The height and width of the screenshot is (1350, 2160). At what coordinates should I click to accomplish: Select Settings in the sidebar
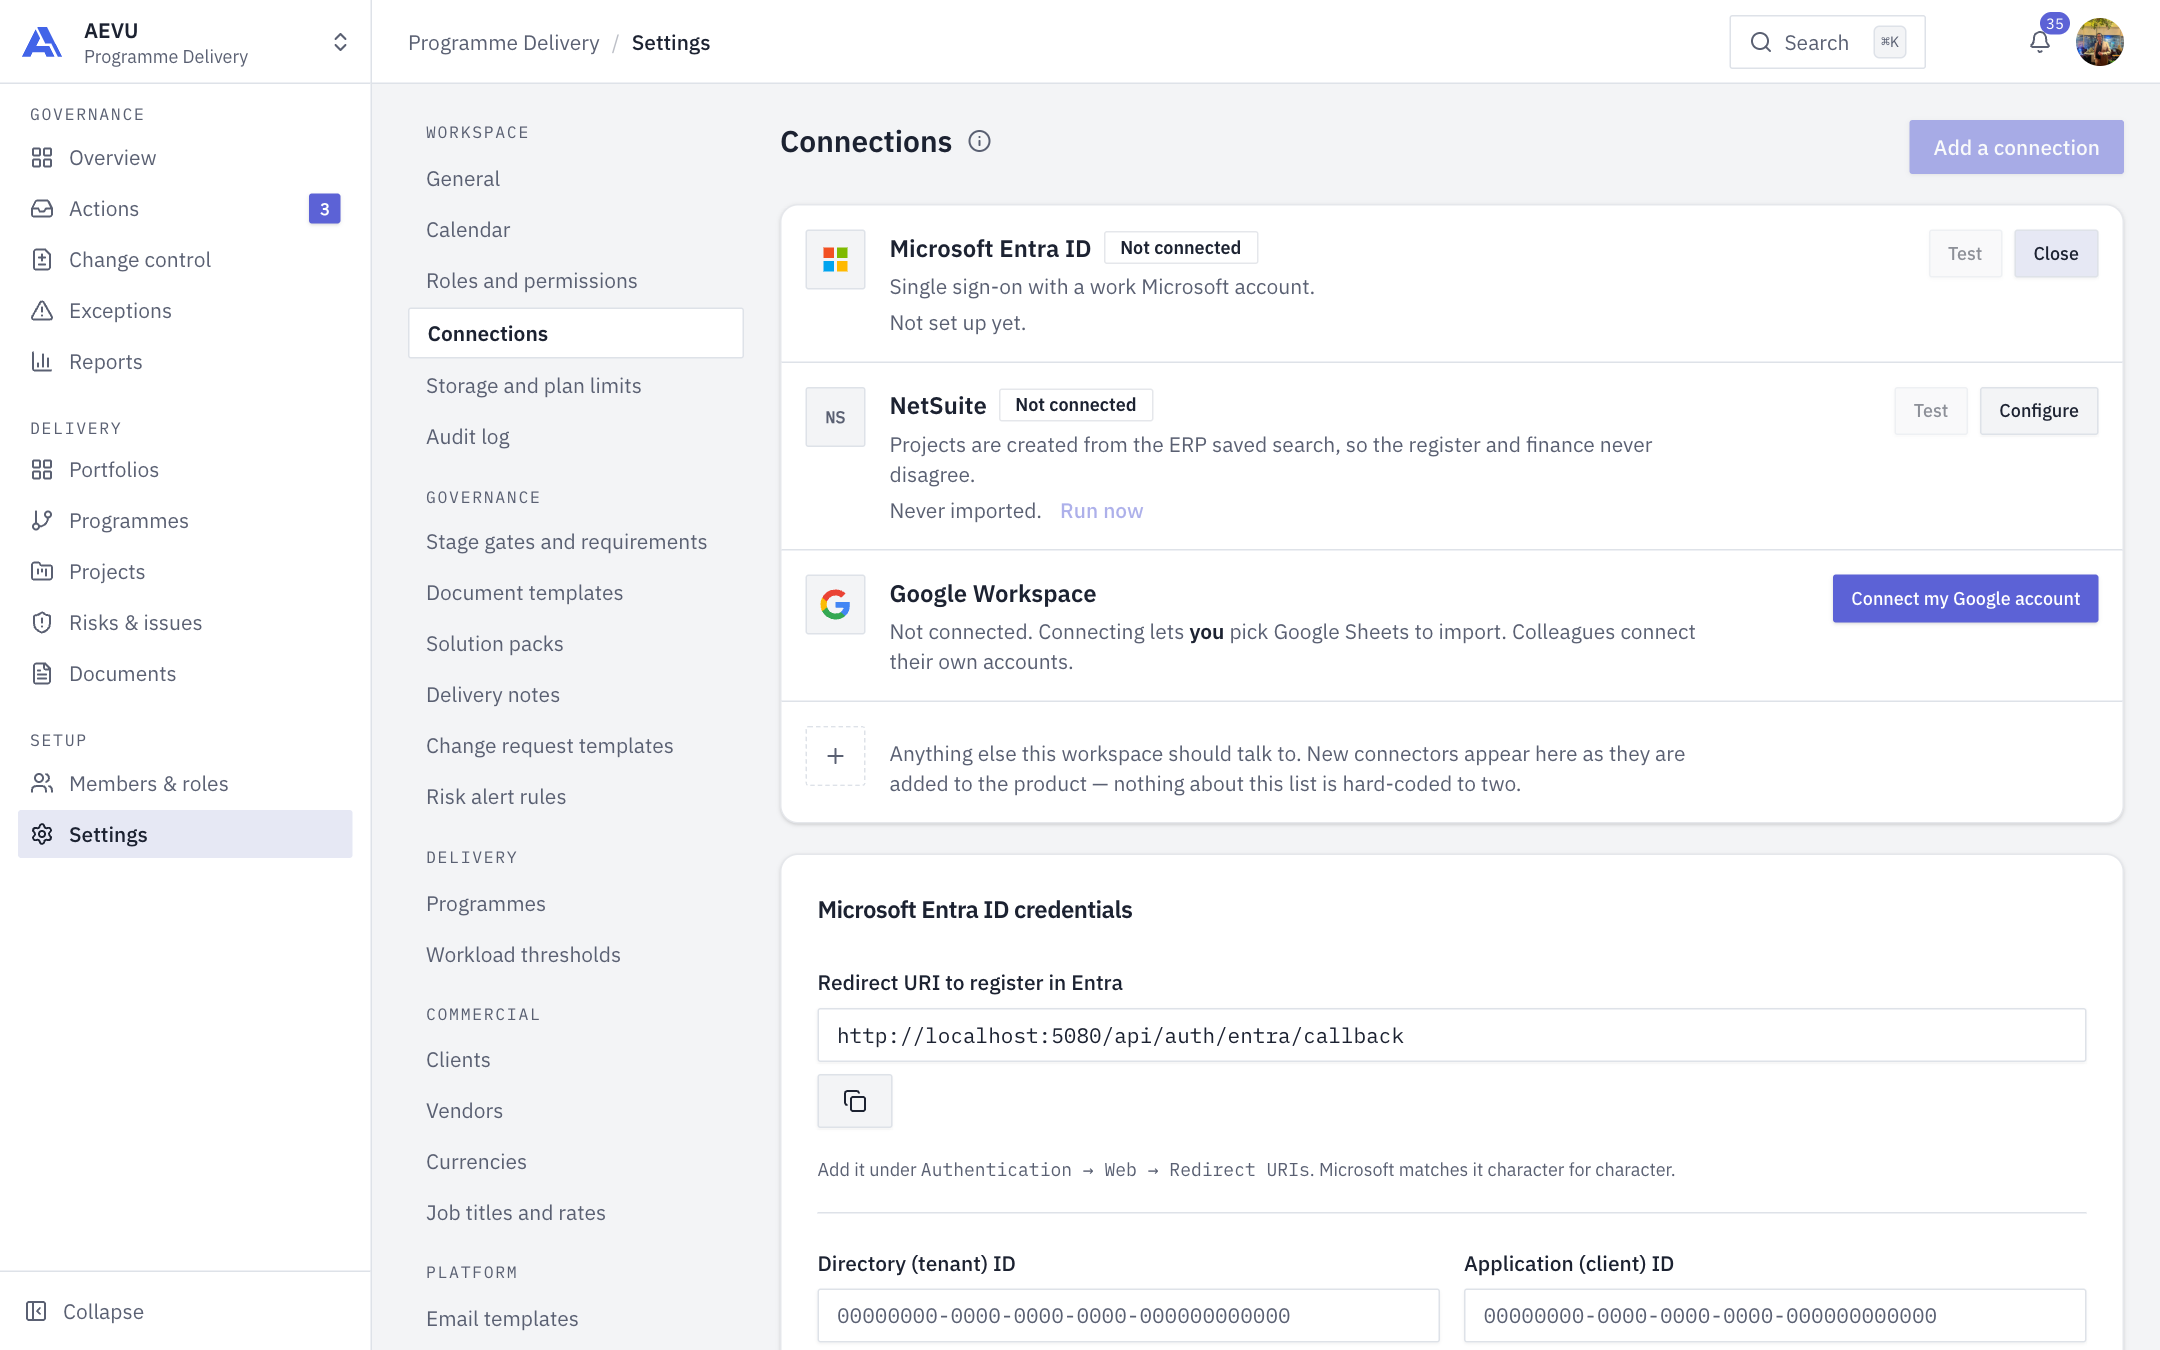[x=185, y=834]
